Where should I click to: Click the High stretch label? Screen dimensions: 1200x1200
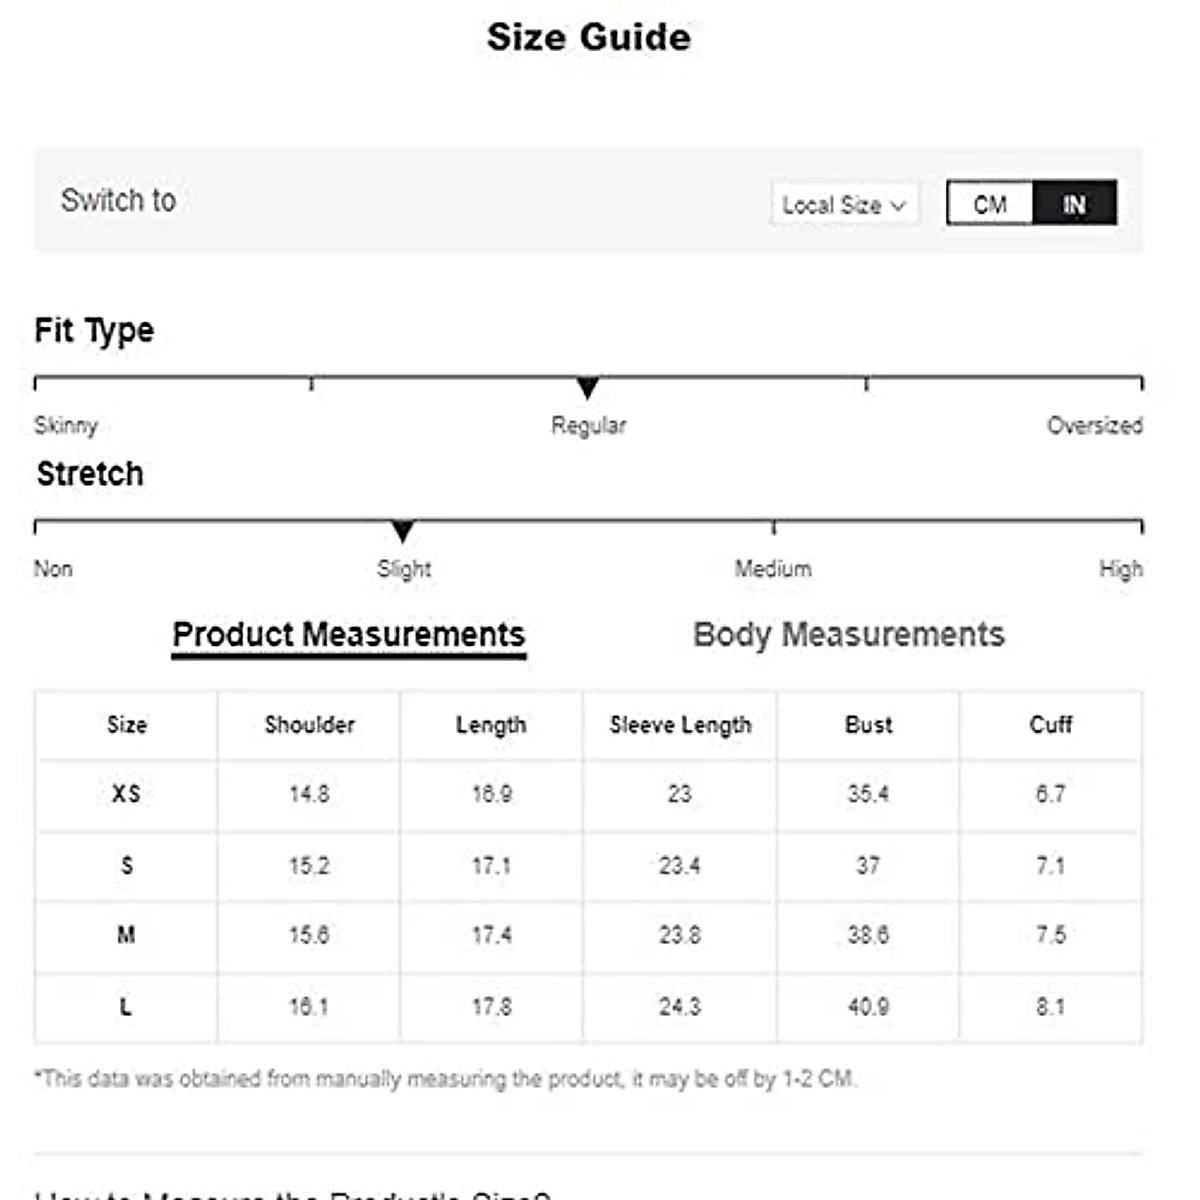click(1120, 569)
